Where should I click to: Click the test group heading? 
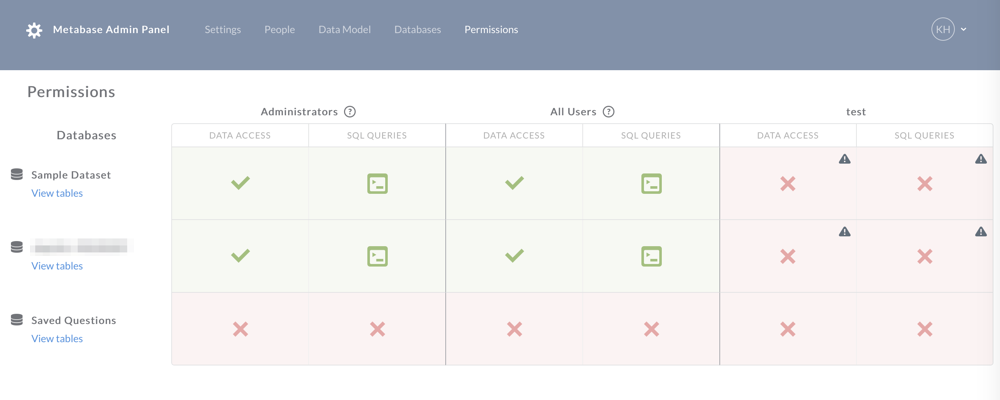pyautogui.click(x=856, y=112)
